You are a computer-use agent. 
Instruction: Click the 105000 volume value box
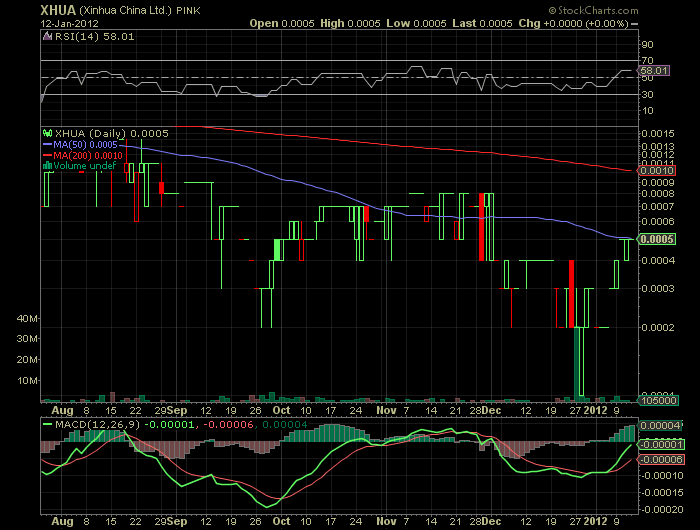[659, 401]
